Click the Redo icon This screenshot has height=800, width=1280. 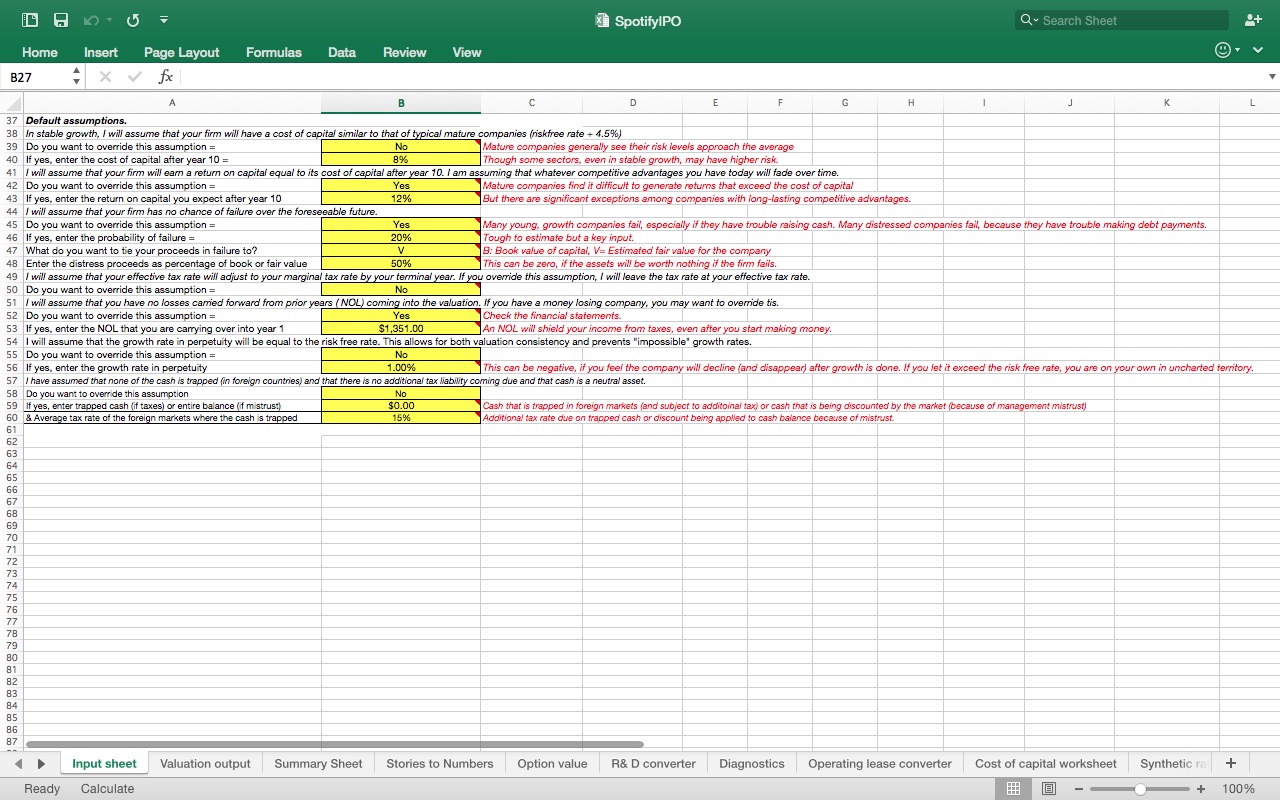coord(131,19)
